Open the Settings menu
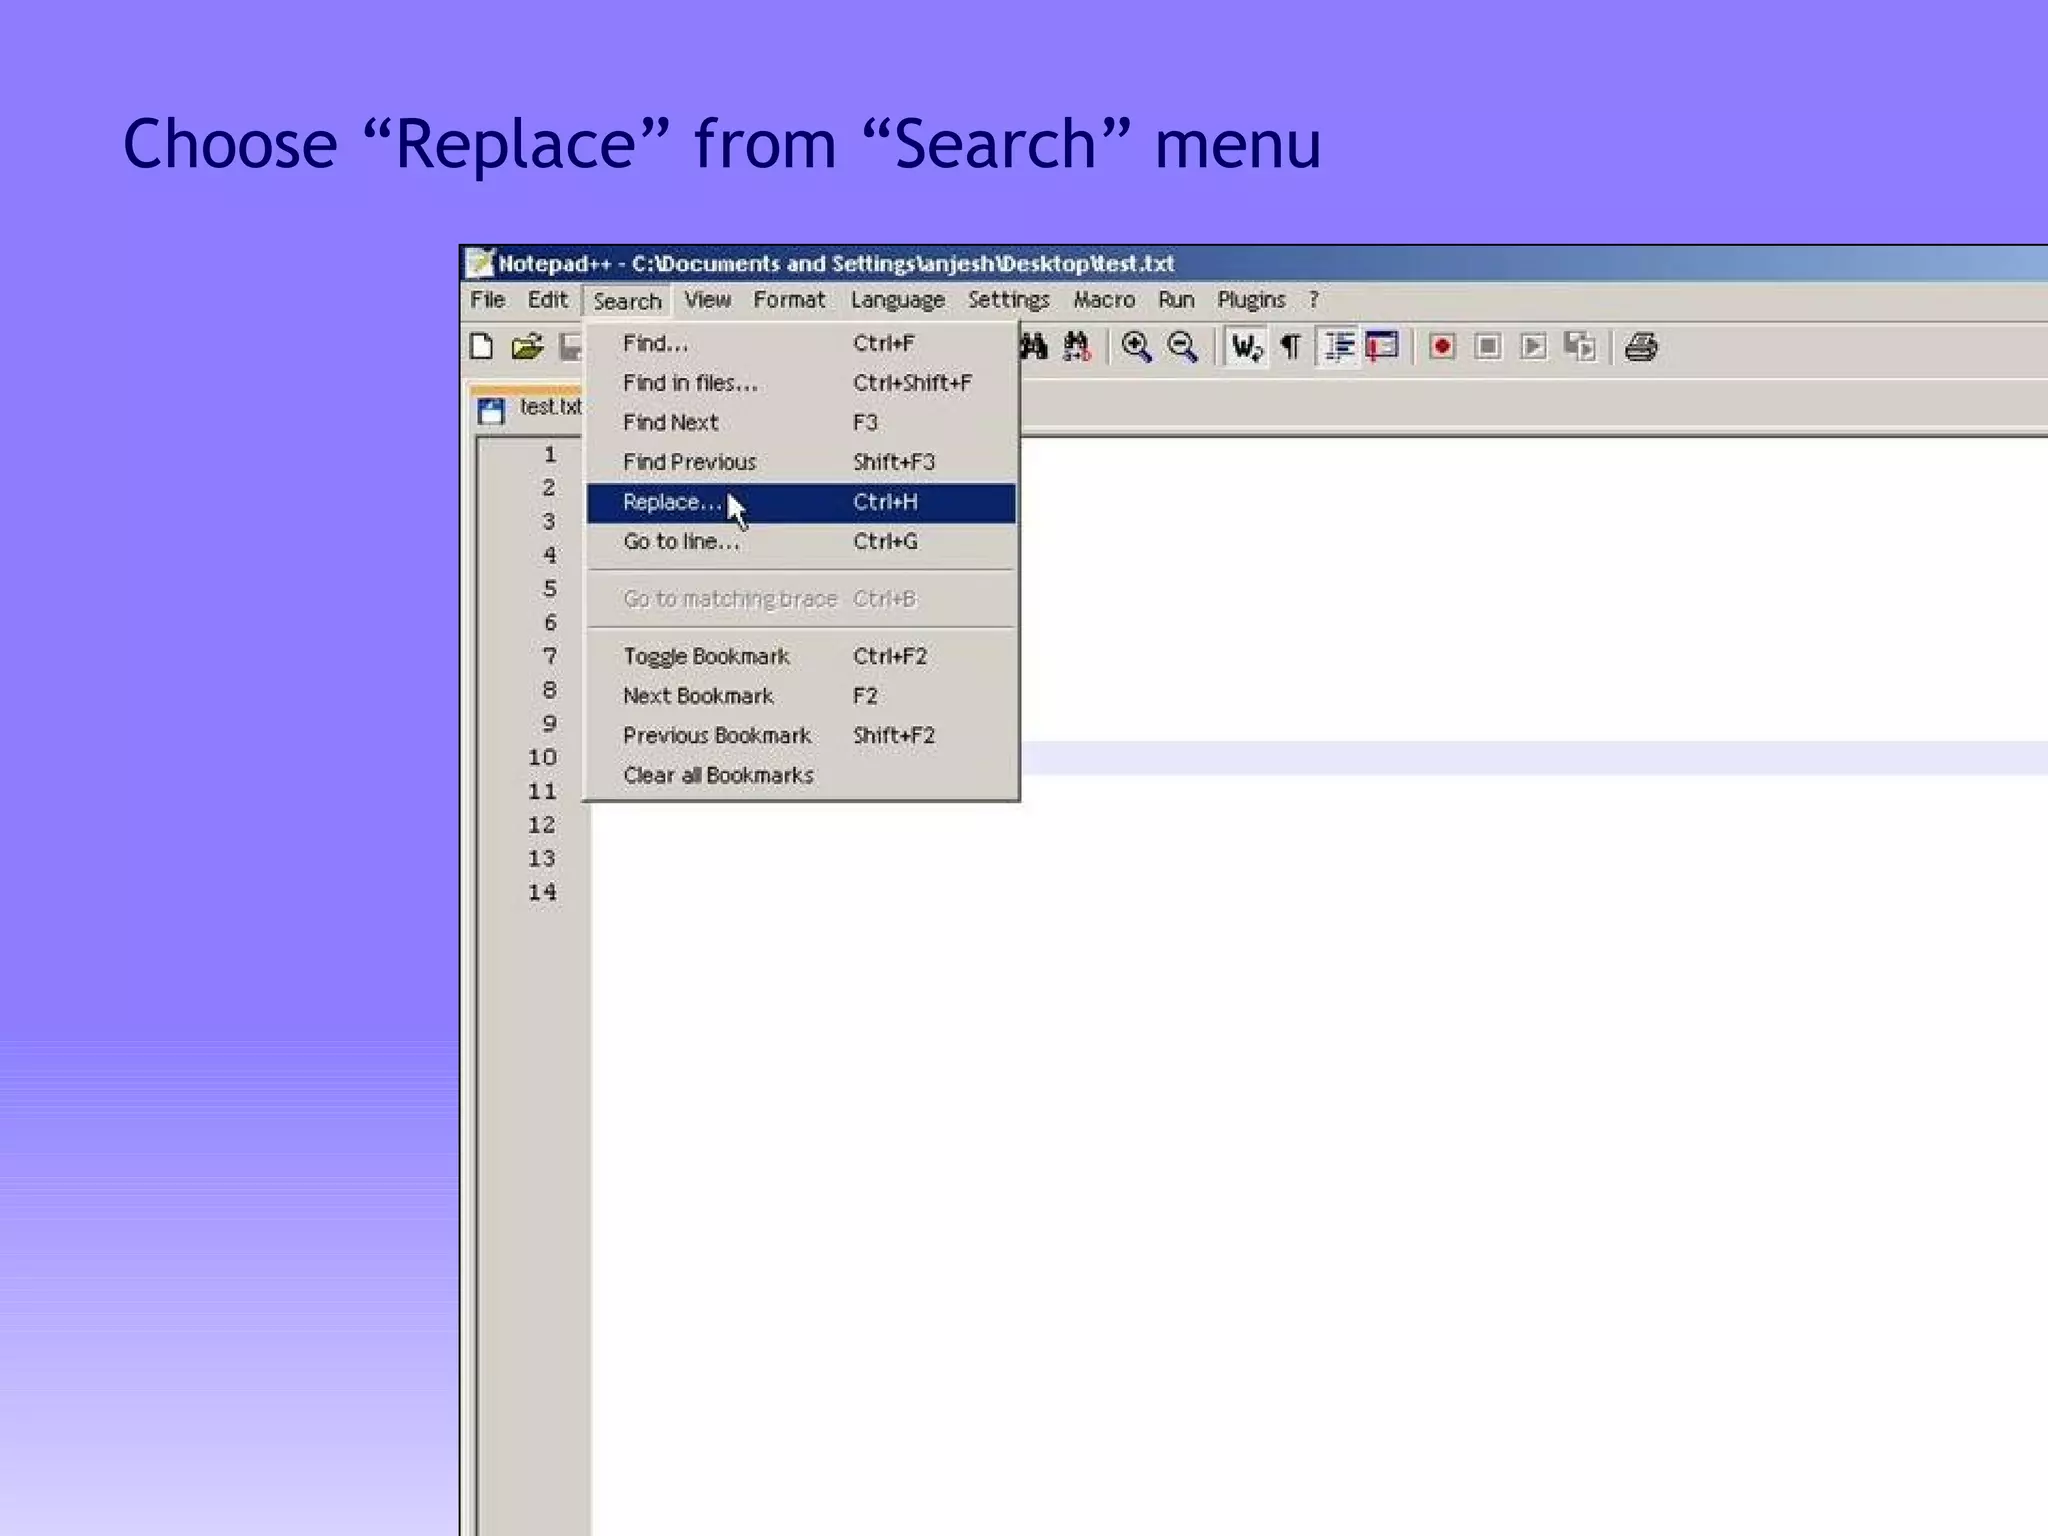The image size is (2048, 1536). pyautogui.click(x=1008, y=300)
